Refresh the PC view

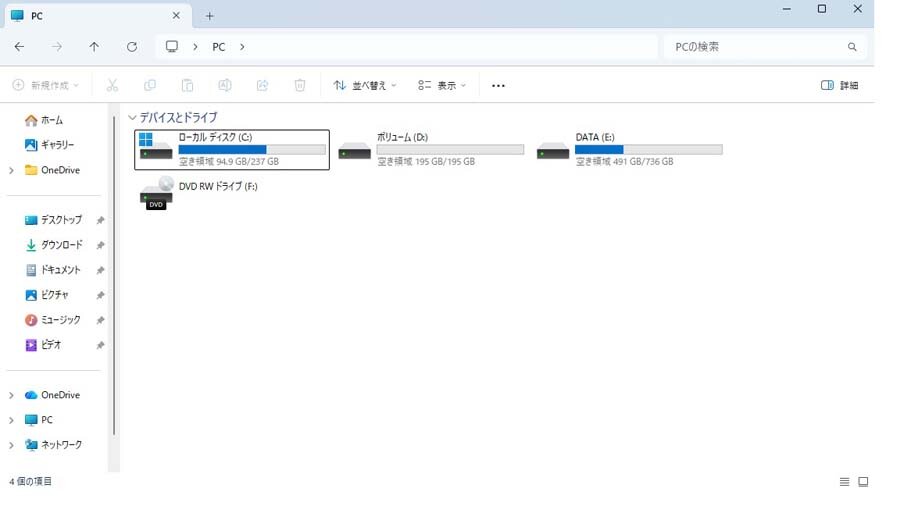click(132, 47)
